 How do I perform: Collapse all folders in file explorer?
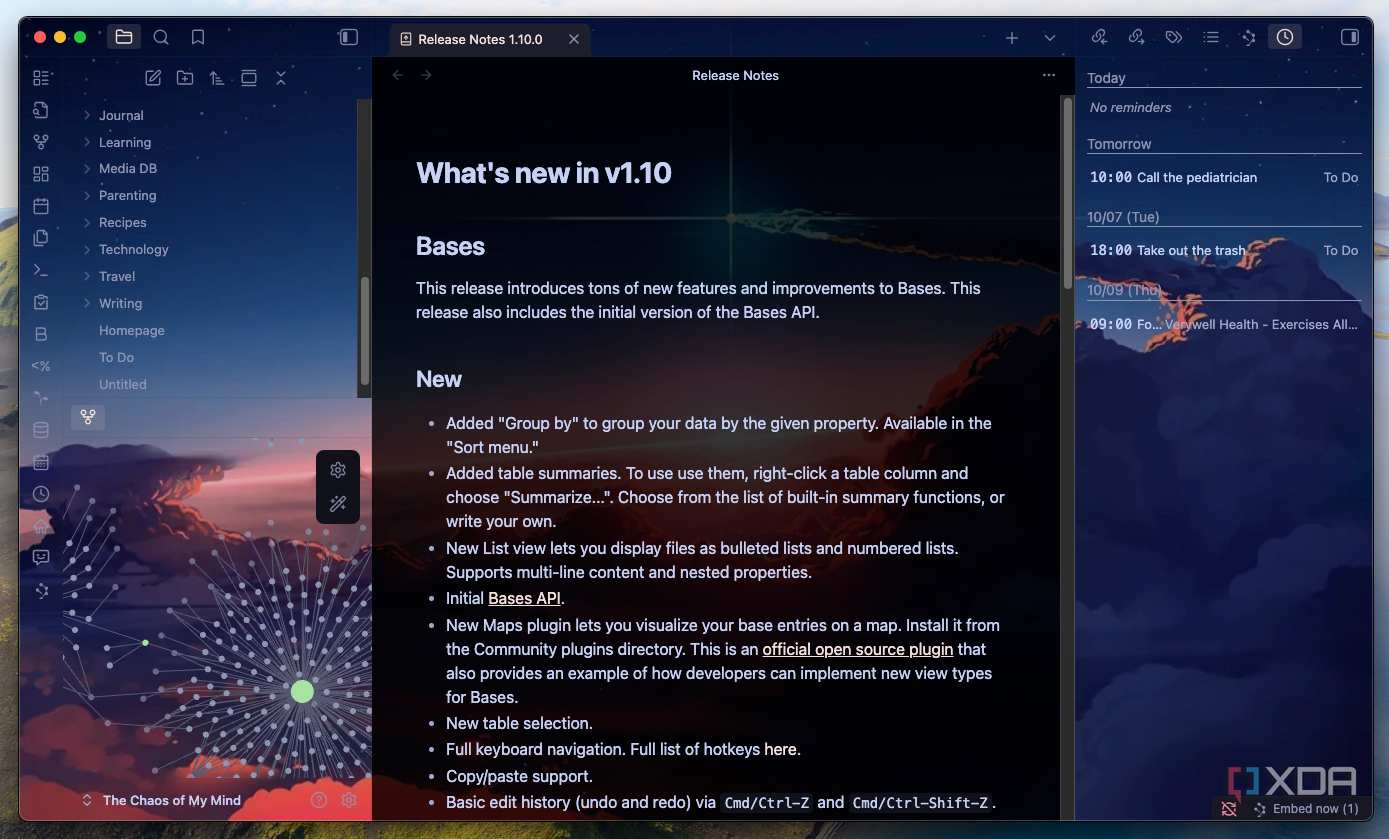(281, 77)
